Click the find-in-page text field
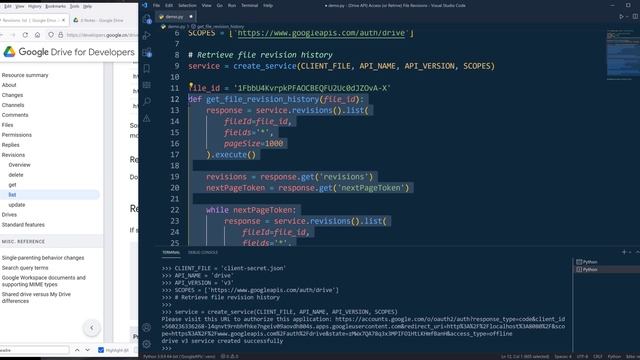The image size is (640, 360). point(34,350)
